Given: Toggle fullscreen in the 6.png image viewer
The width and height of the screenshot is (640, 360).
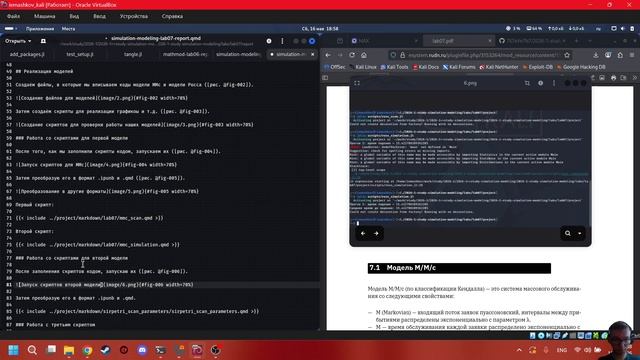Looking at the screenshot, I should tap(357, 83).
